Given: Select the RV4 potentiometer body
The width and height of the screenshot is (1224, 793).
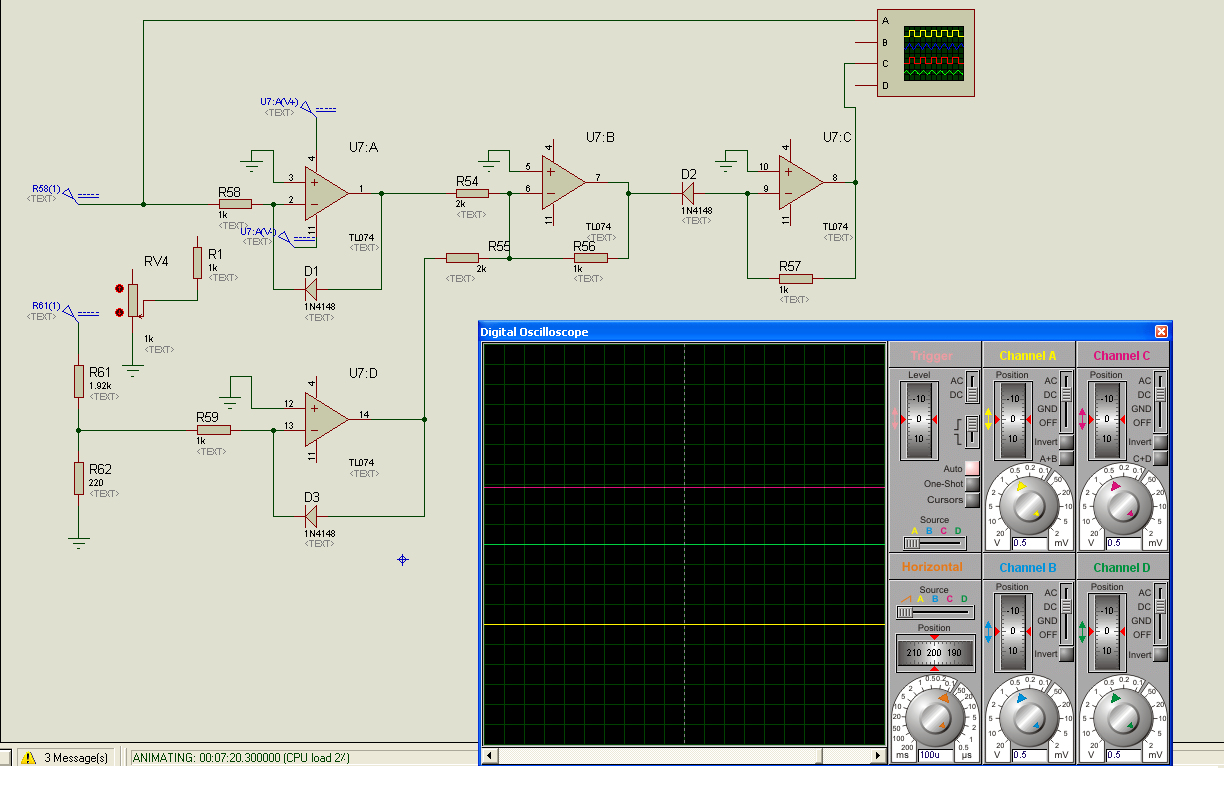Looking at the screenshot, I should pos(132,298).
